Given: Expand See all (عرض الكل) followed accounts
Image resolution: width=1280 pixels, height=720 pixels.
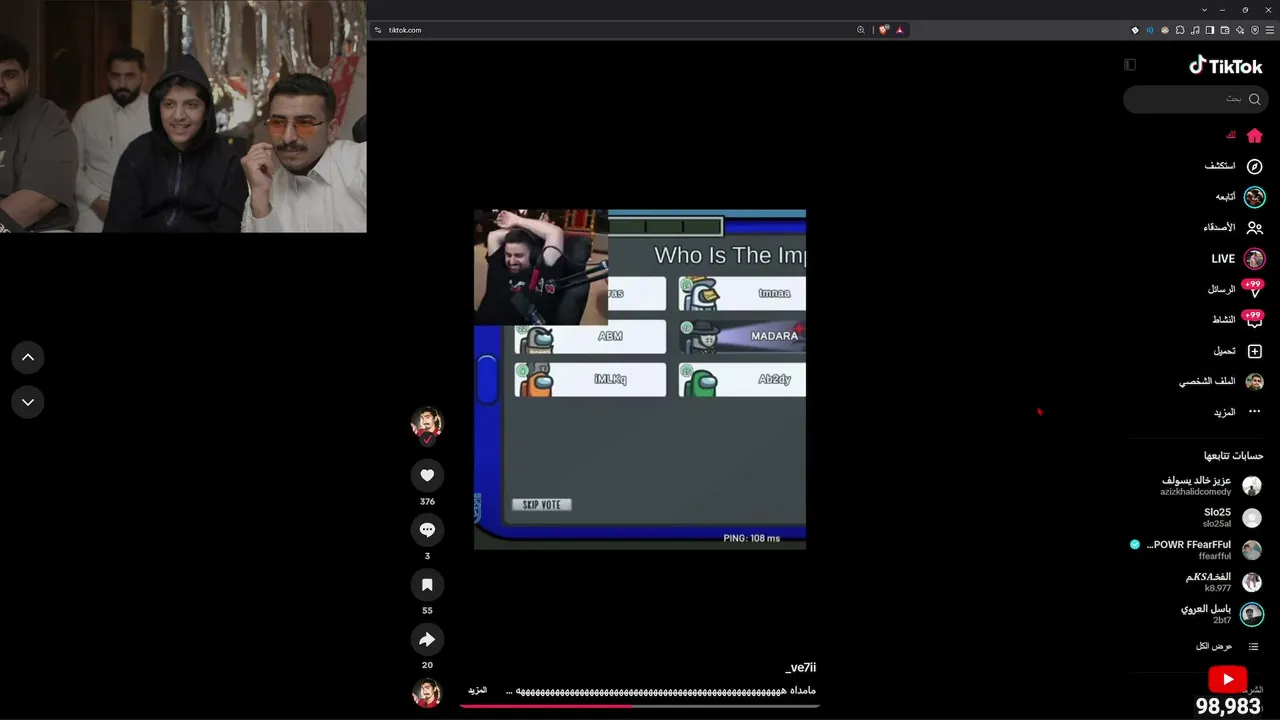Looking at the screenshot, I should 1228,646.
